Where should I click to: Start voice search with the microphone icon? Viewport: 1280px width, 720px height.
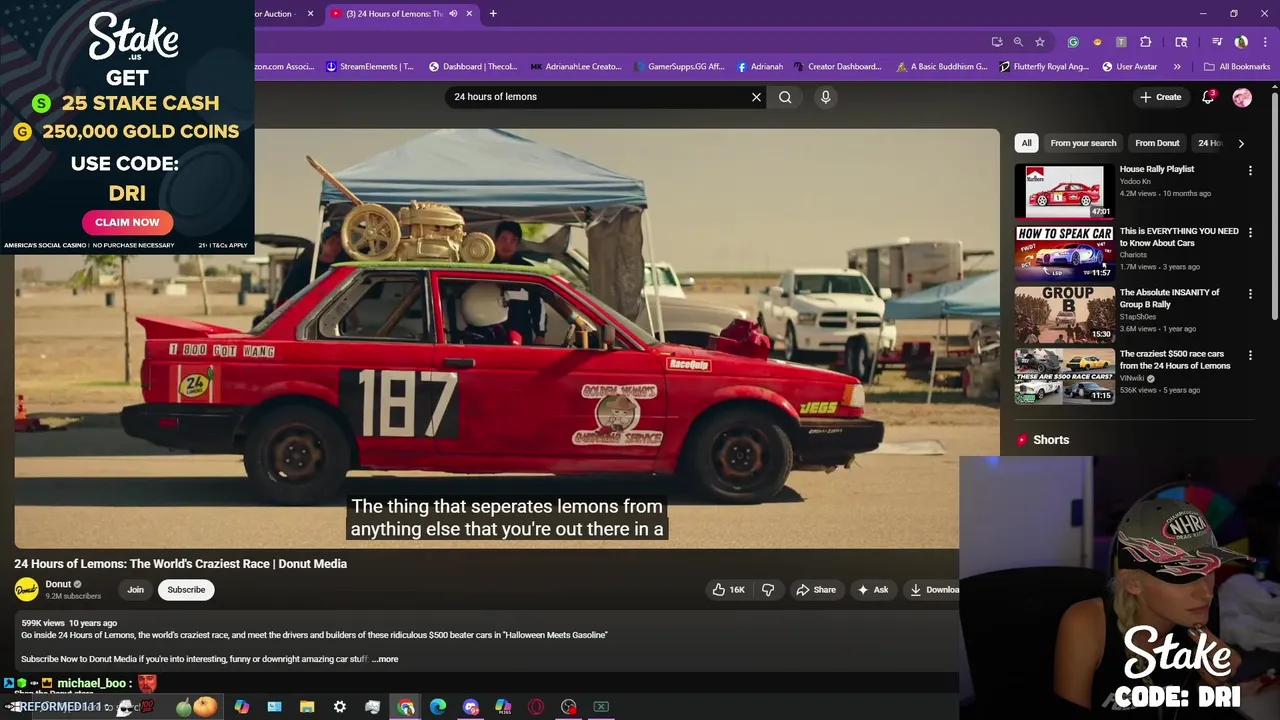[825, 97]
